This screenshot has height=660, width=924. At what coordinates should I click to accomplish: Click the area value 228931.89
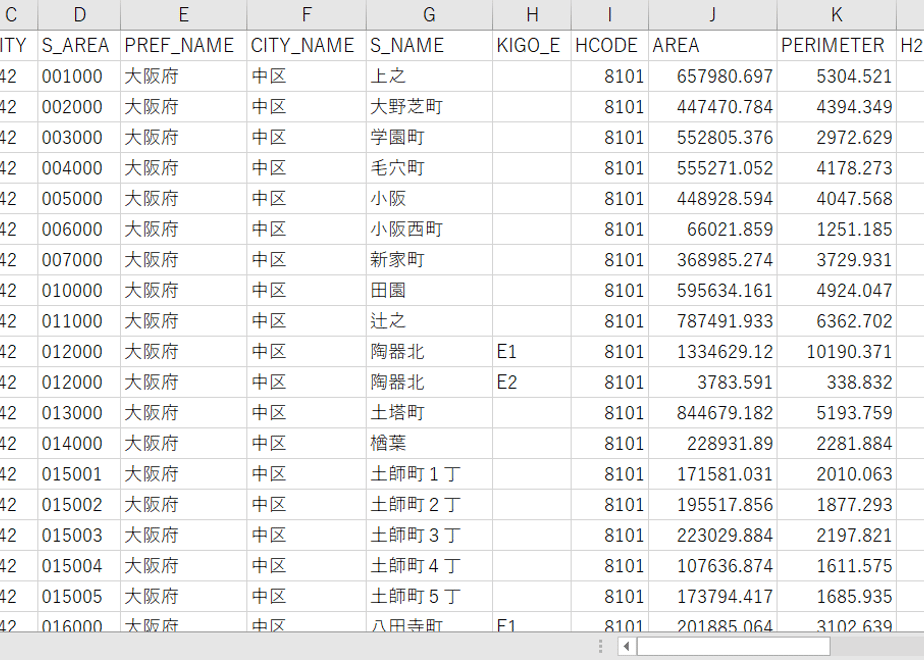[712, 444]
